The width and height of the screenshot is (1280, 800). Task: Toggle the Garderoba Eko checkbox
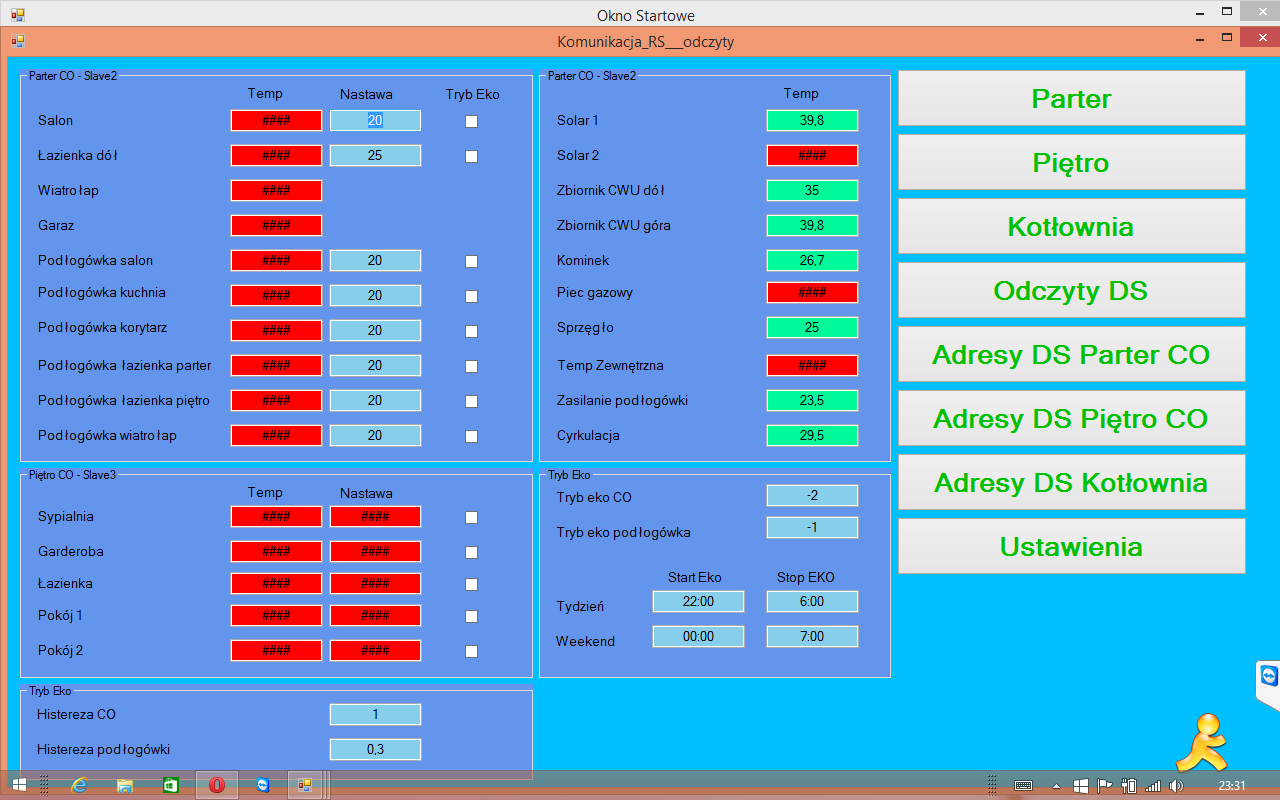[x=472, y=552]
